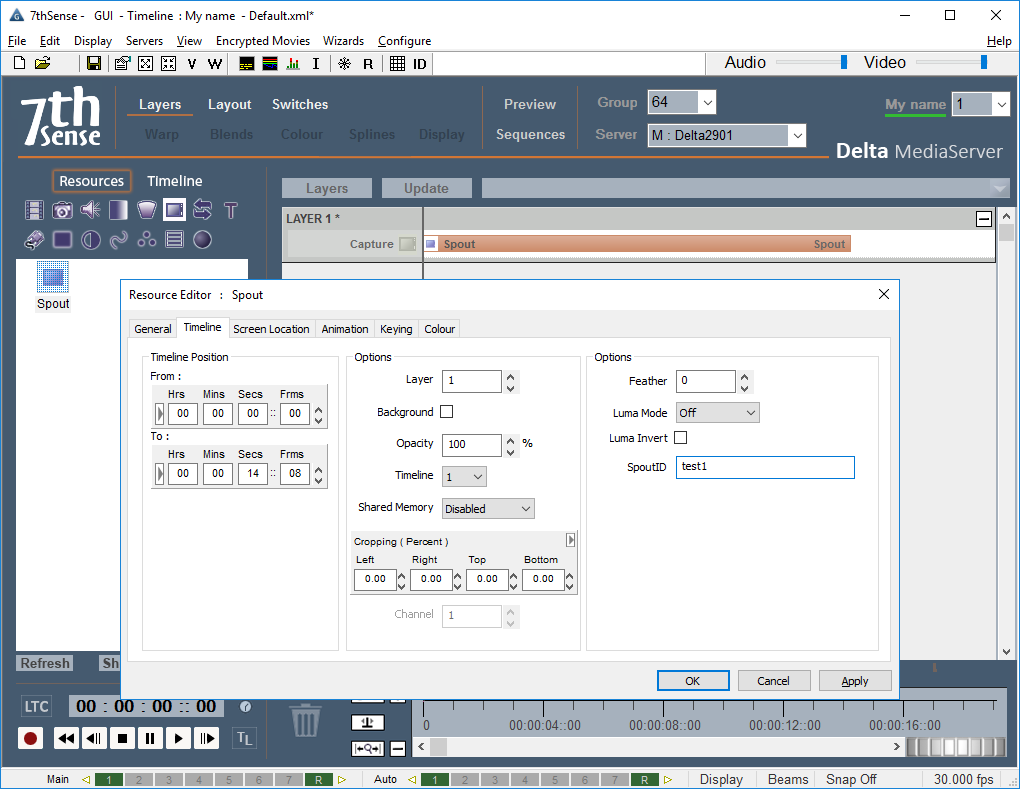Click the Refresh button
This screenshot has width=1020, height=789.
point(45,663)
